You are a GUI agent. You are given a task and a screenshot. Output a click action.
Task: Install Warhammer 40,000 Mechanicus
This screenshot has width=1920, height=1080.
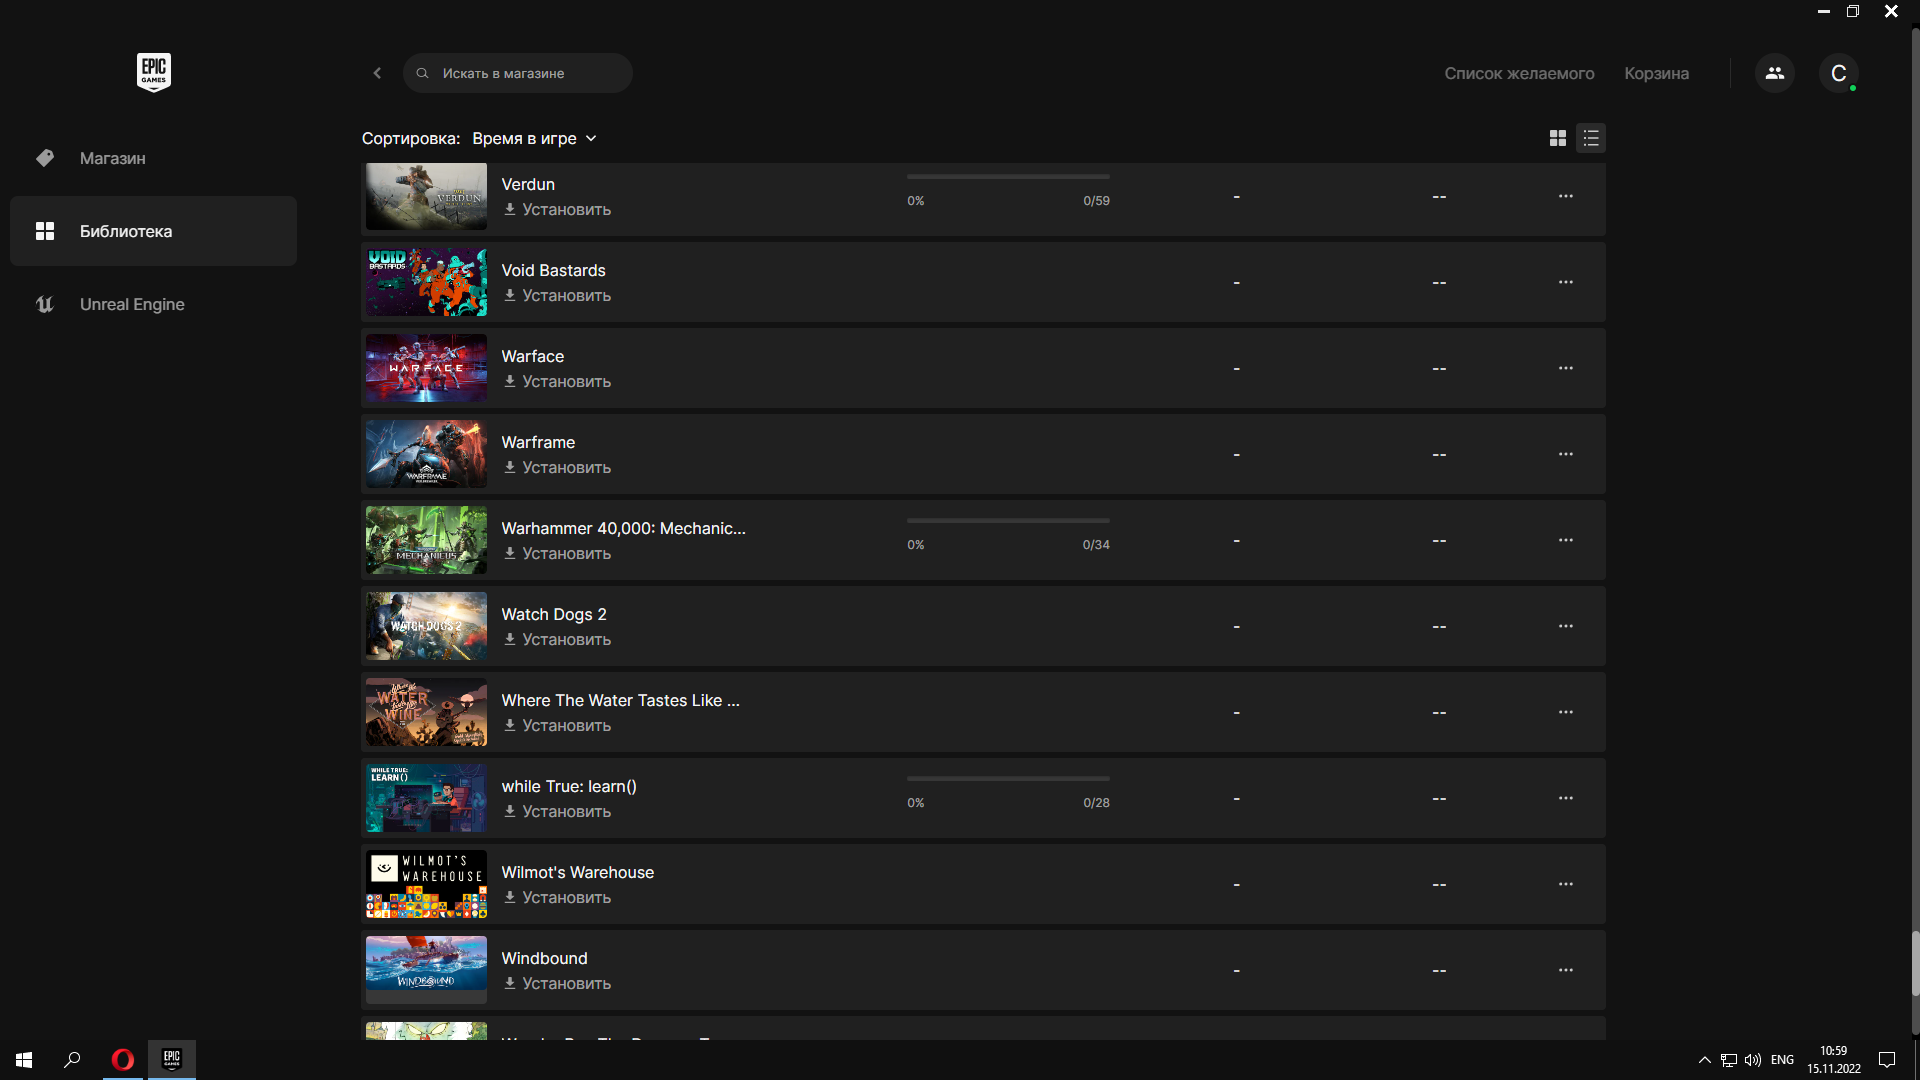click(557, 554)
